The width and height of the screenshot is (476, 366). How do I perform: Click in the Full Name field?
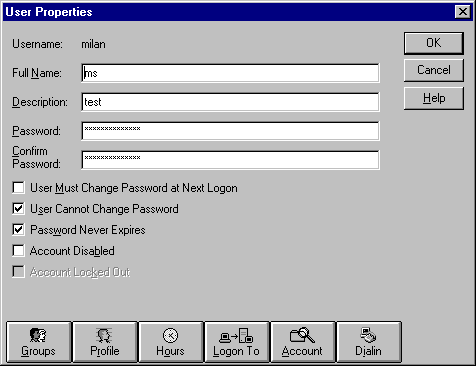tap(230, 73)
